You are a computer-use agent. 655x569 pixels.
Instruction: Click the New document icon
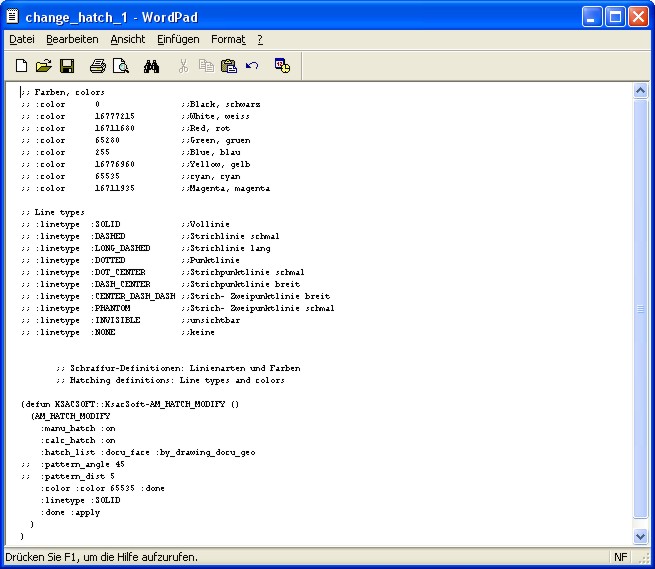coord(21,66)
